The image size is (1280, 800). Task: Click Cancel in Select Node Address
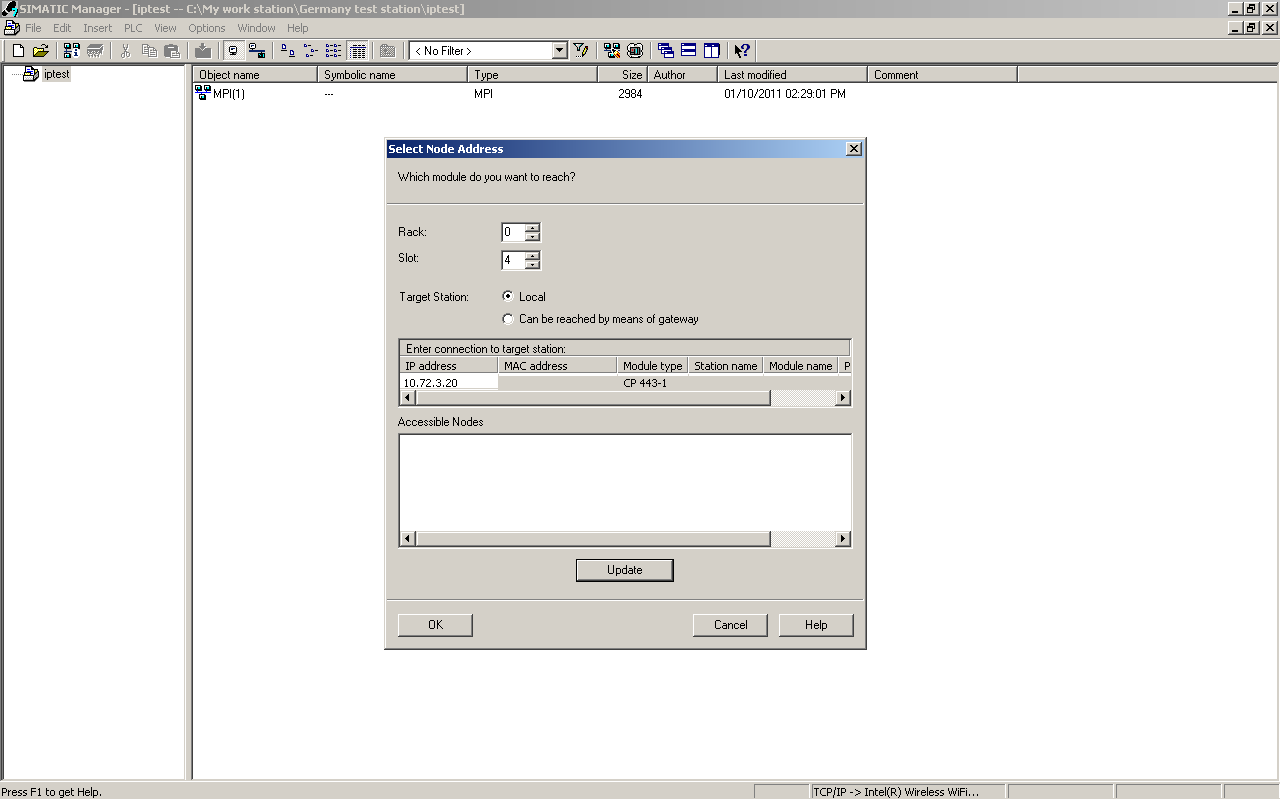[x=730, y=625]
